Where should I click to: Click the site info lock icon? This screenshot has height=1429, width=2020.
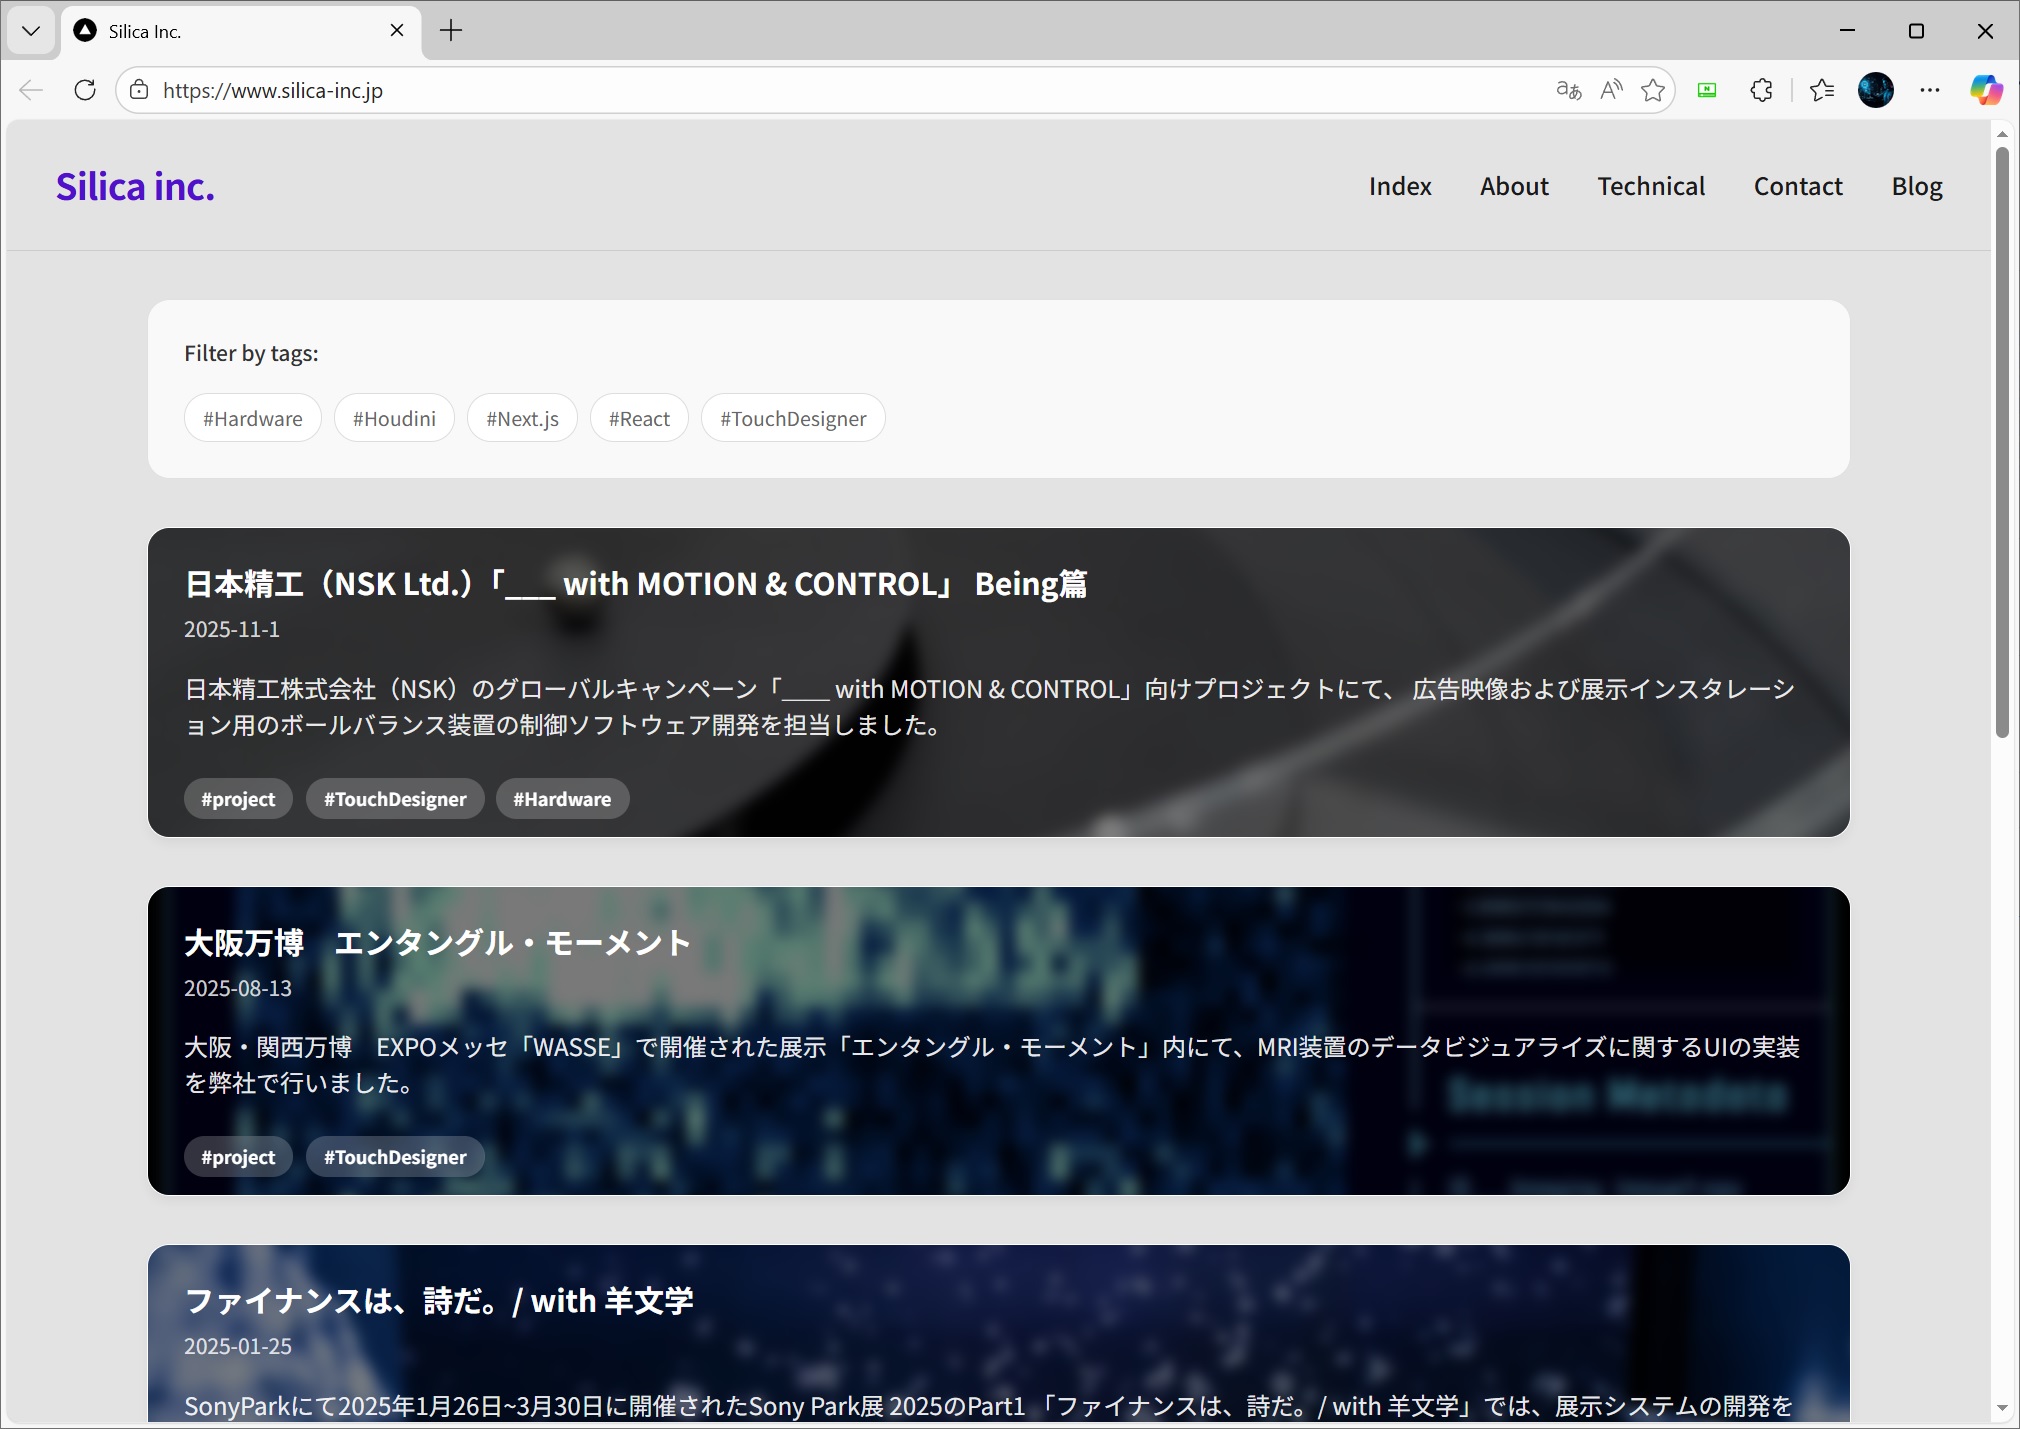(140, 90)
